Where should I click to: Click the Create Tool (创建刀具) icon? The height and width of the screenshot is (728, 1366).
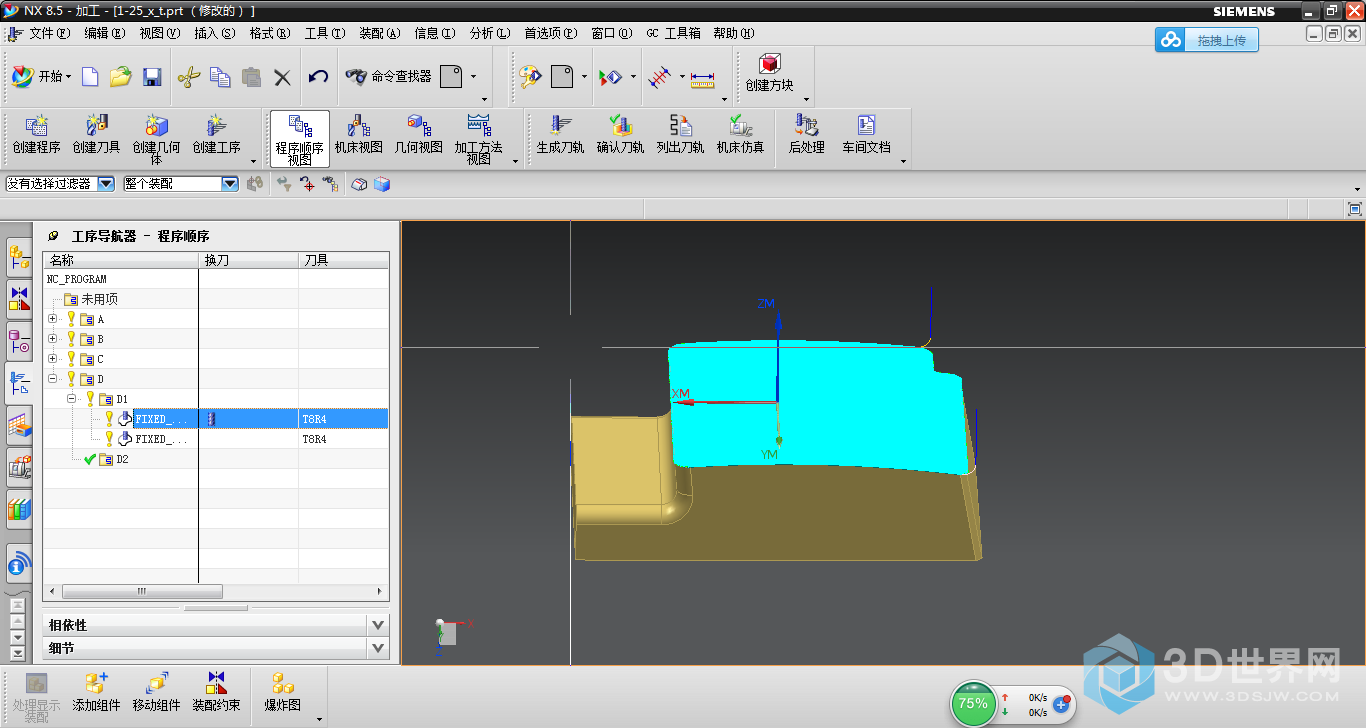coord(97,136)
